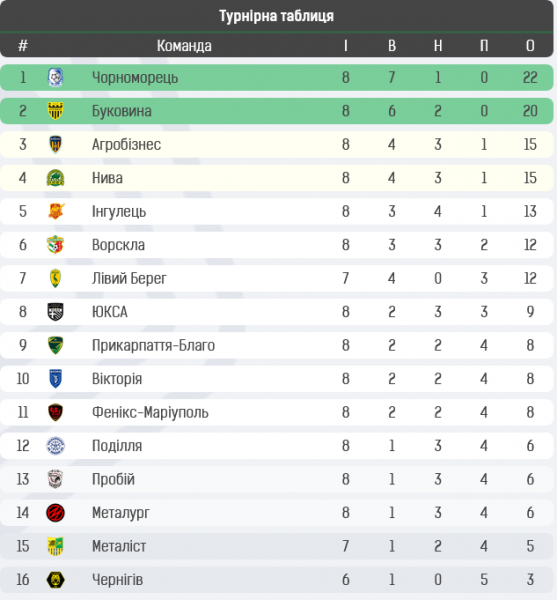Viewport: 557px width, 600px height.
Task: Click the Турнірна таблиця title tab
Action: pos(277,16)
